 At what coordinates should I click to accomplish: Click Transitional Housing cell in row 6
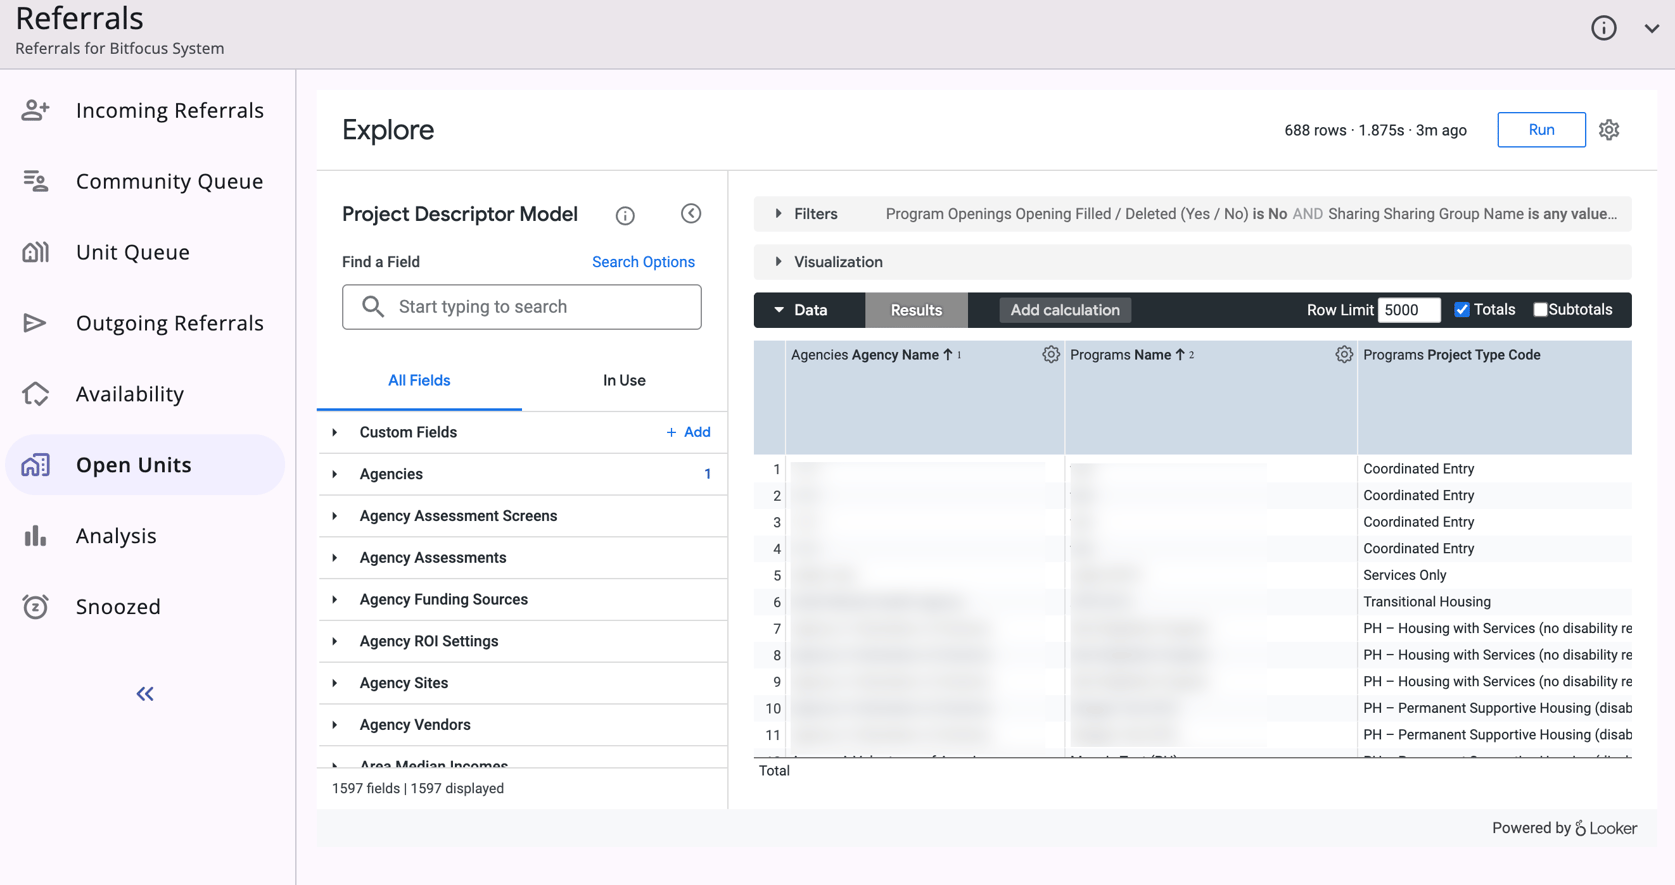point(1427,602)
